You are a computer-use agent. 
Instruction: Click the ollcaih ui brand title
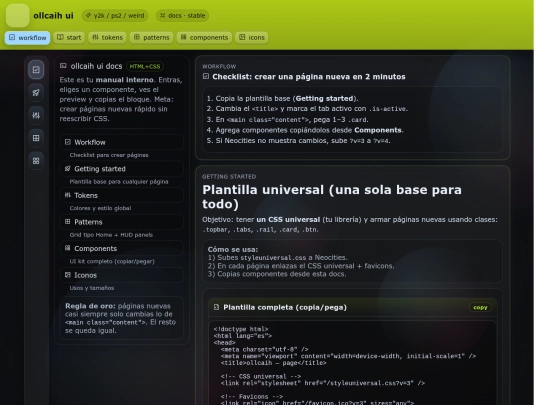[x=53, y=15]
